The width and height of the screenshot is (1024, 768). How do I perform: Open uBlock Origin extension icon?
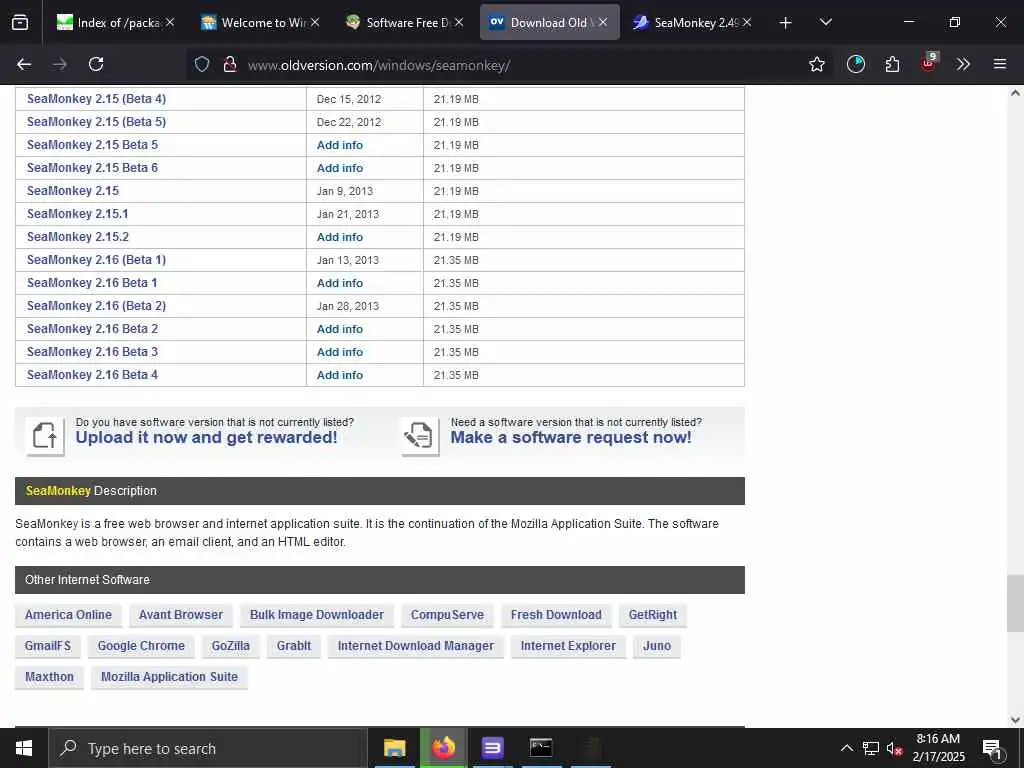(929, 63)
